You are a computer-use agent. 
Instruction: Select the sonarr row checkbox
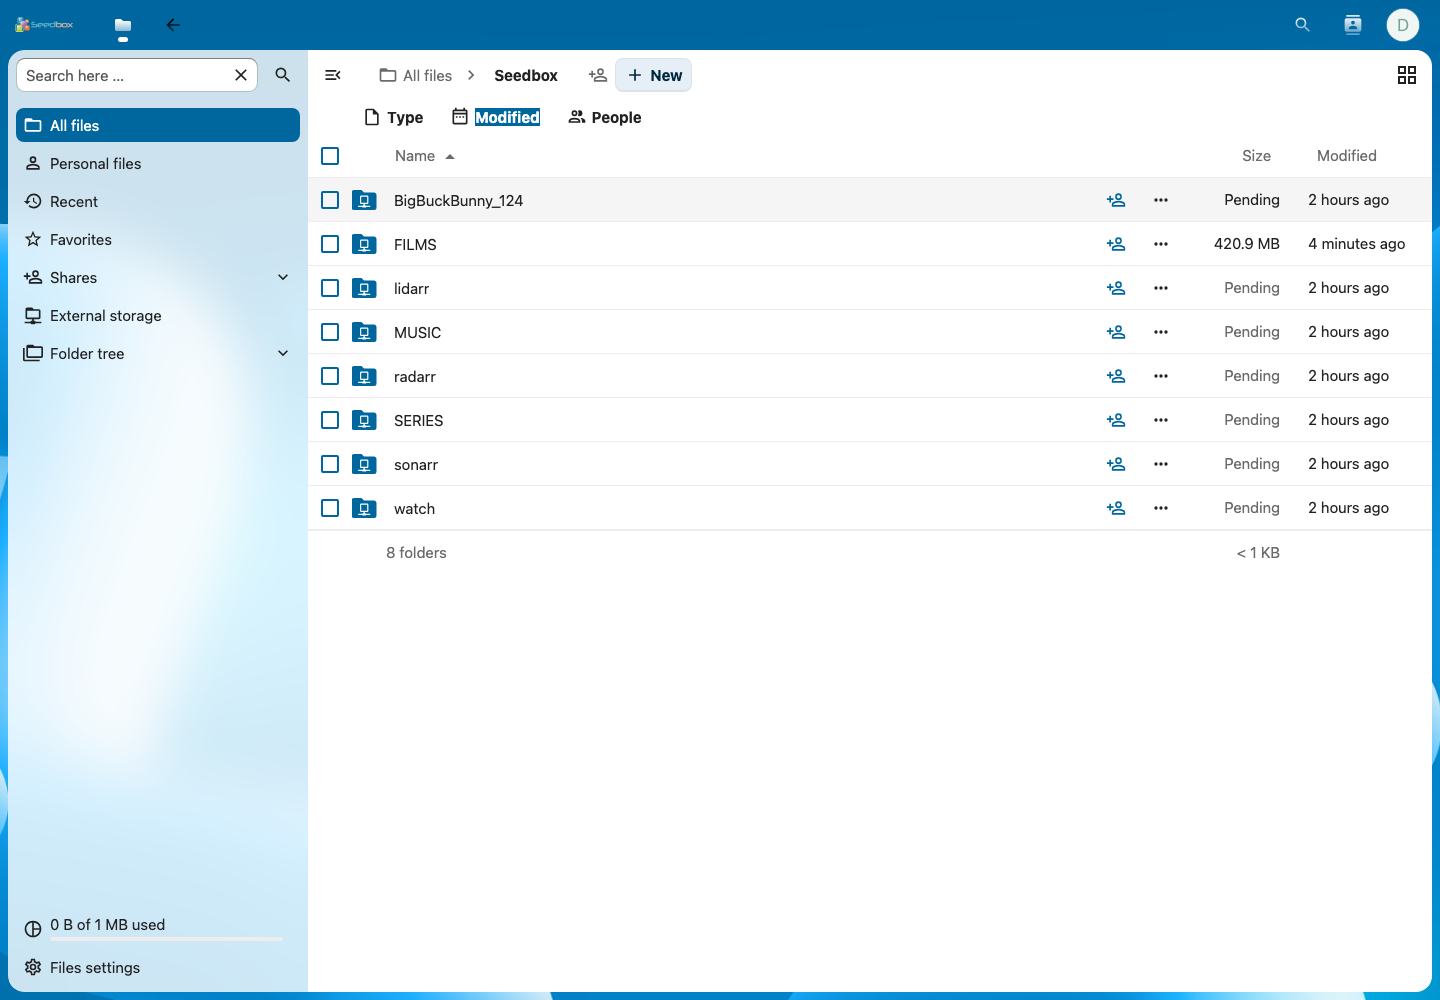(330, 464)
